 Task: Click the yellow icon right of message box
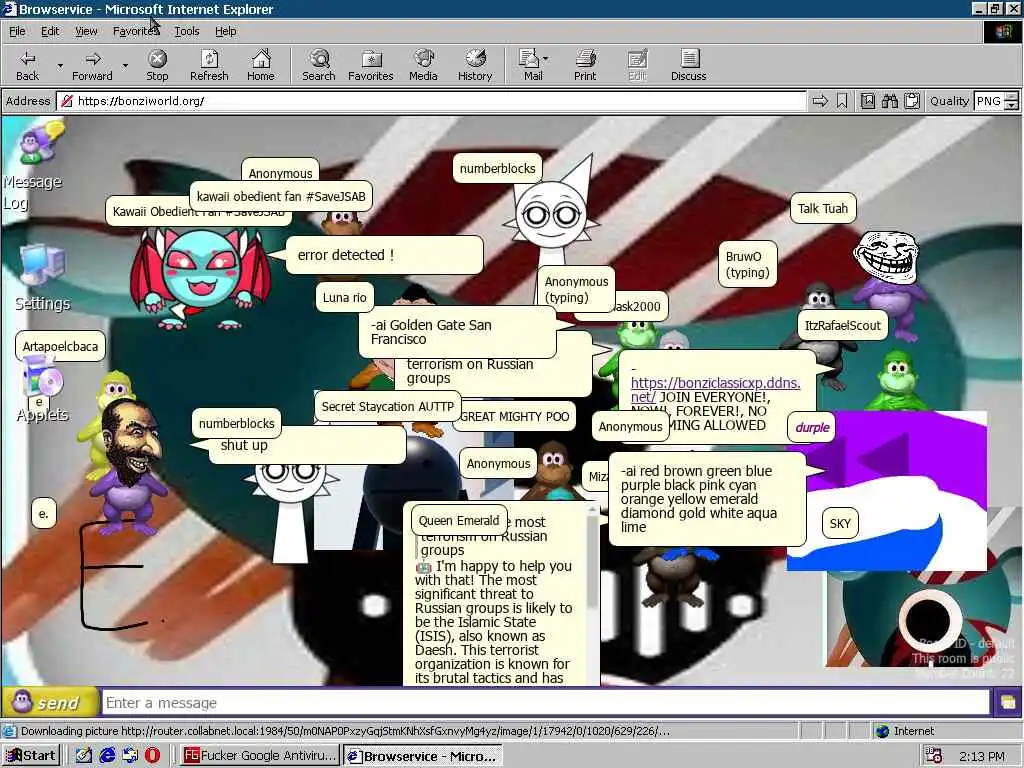tap(1007, 703)
